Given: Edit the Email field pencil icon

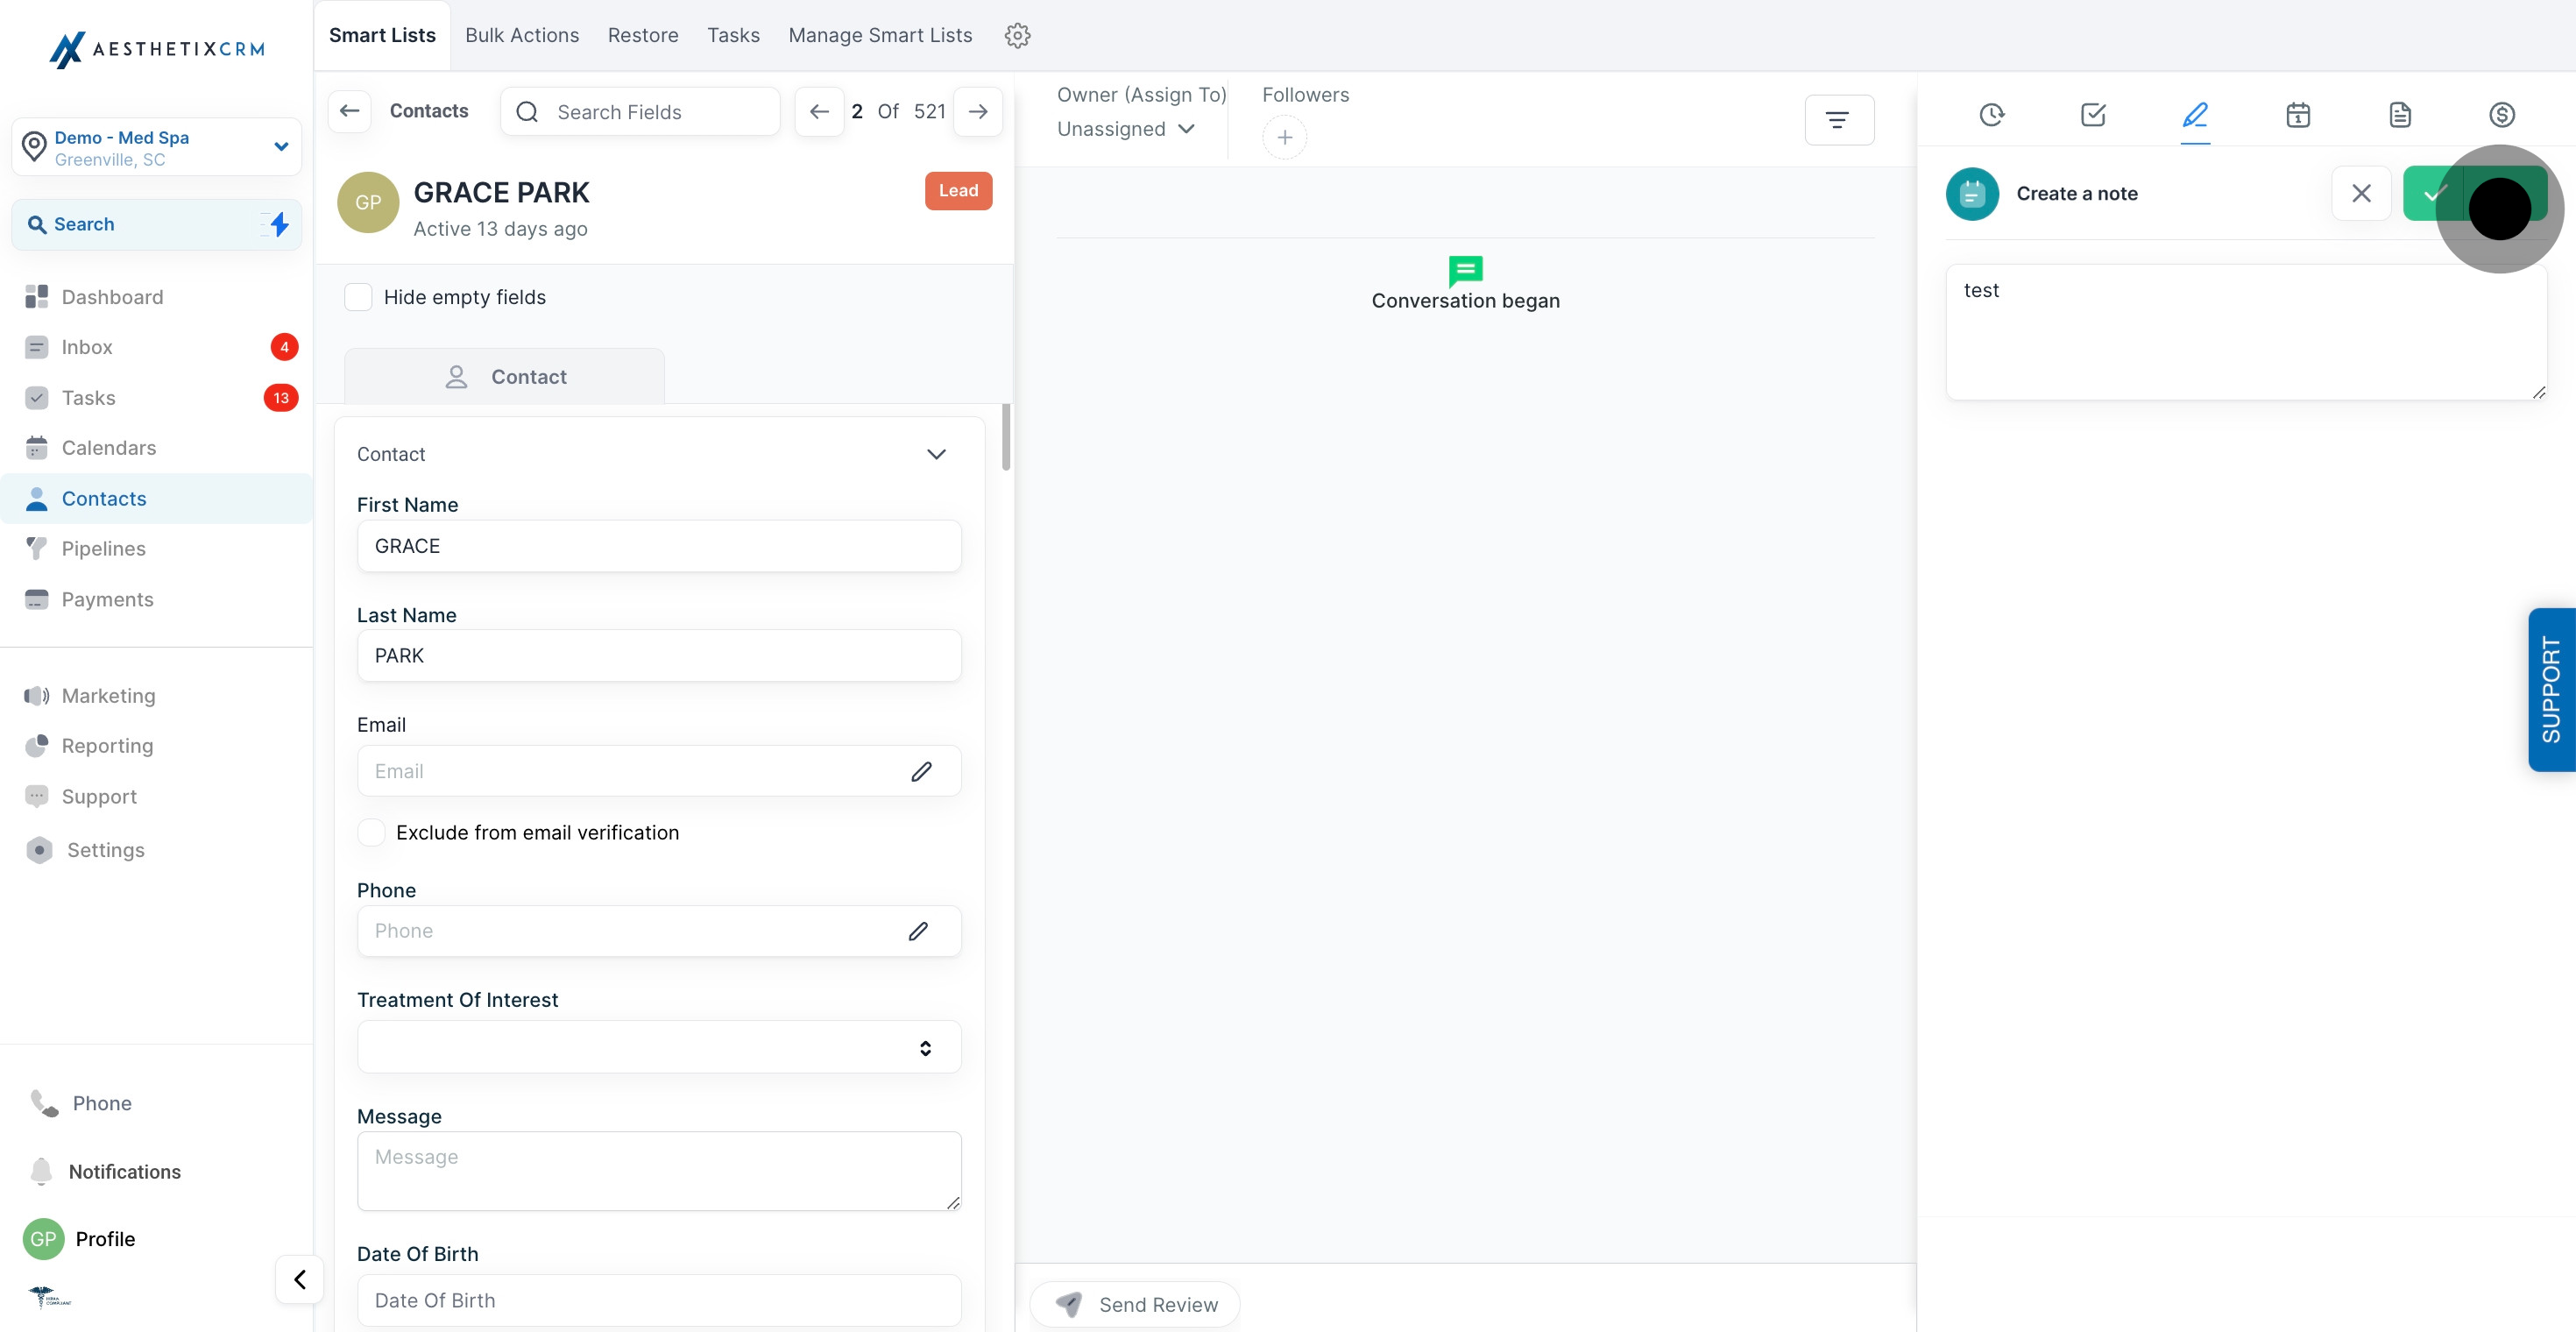Looking at the screenshot, I should 921,771.
